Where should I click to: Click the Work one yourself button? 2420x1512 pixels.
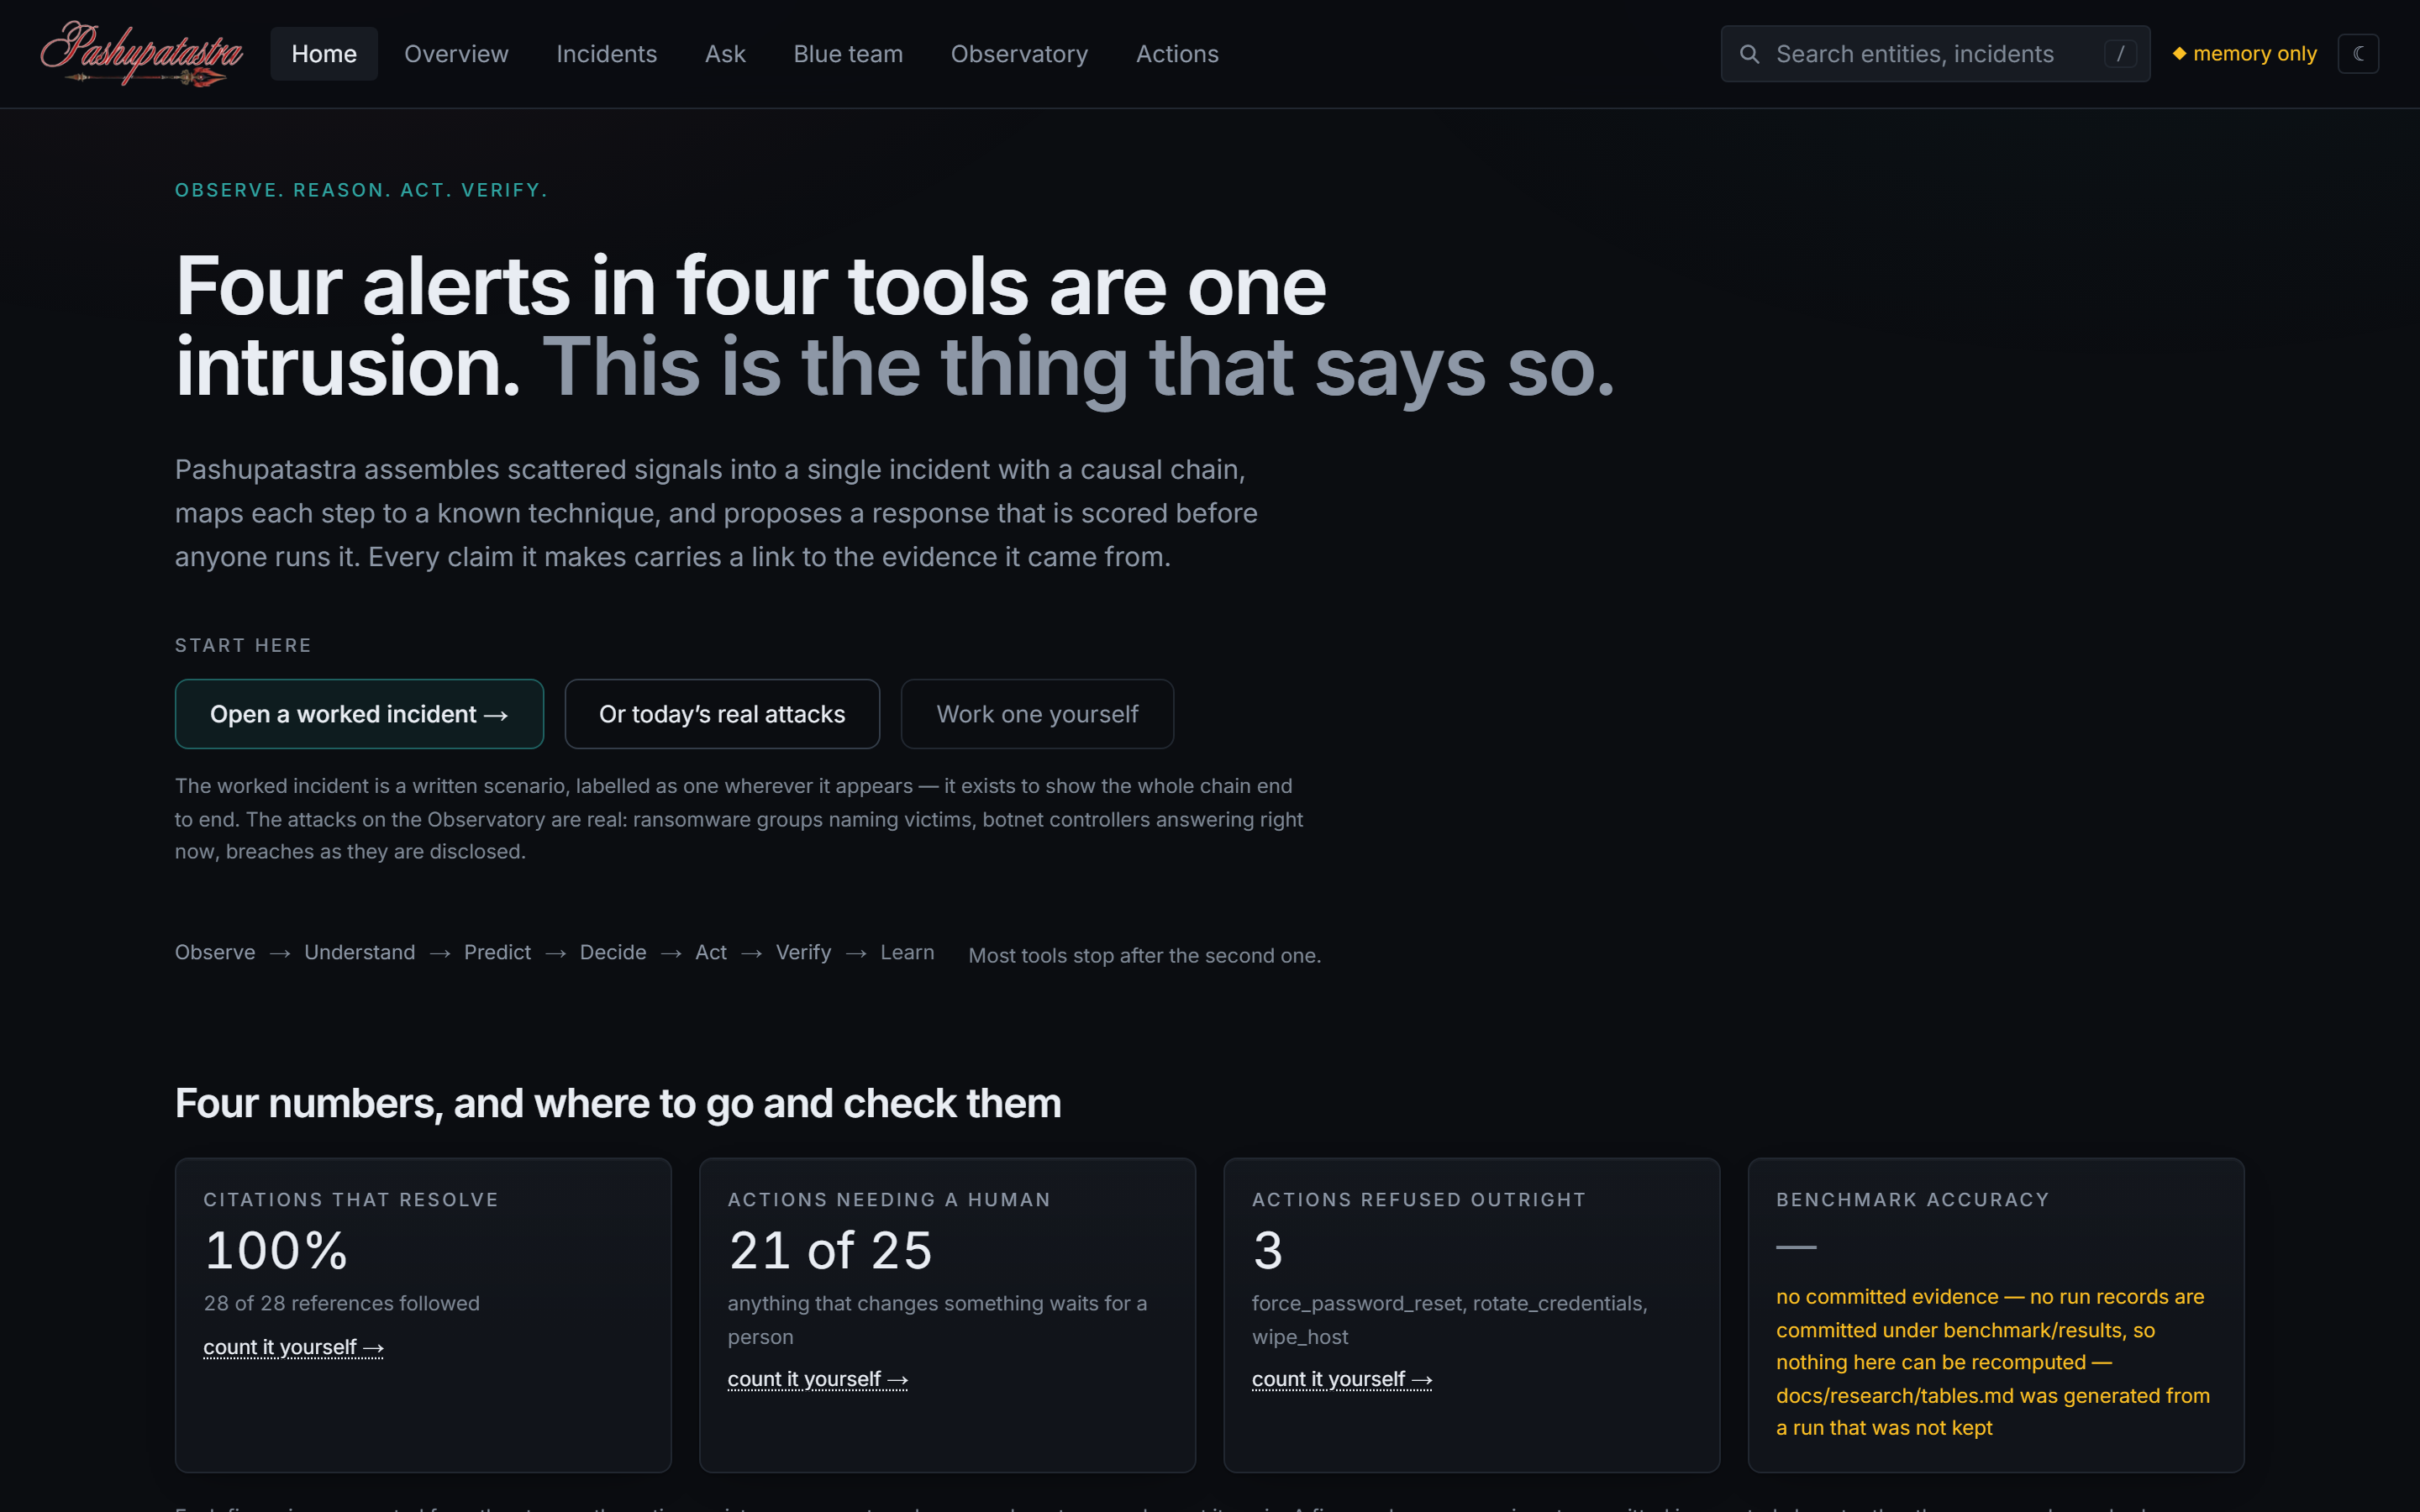[1037, 714]
